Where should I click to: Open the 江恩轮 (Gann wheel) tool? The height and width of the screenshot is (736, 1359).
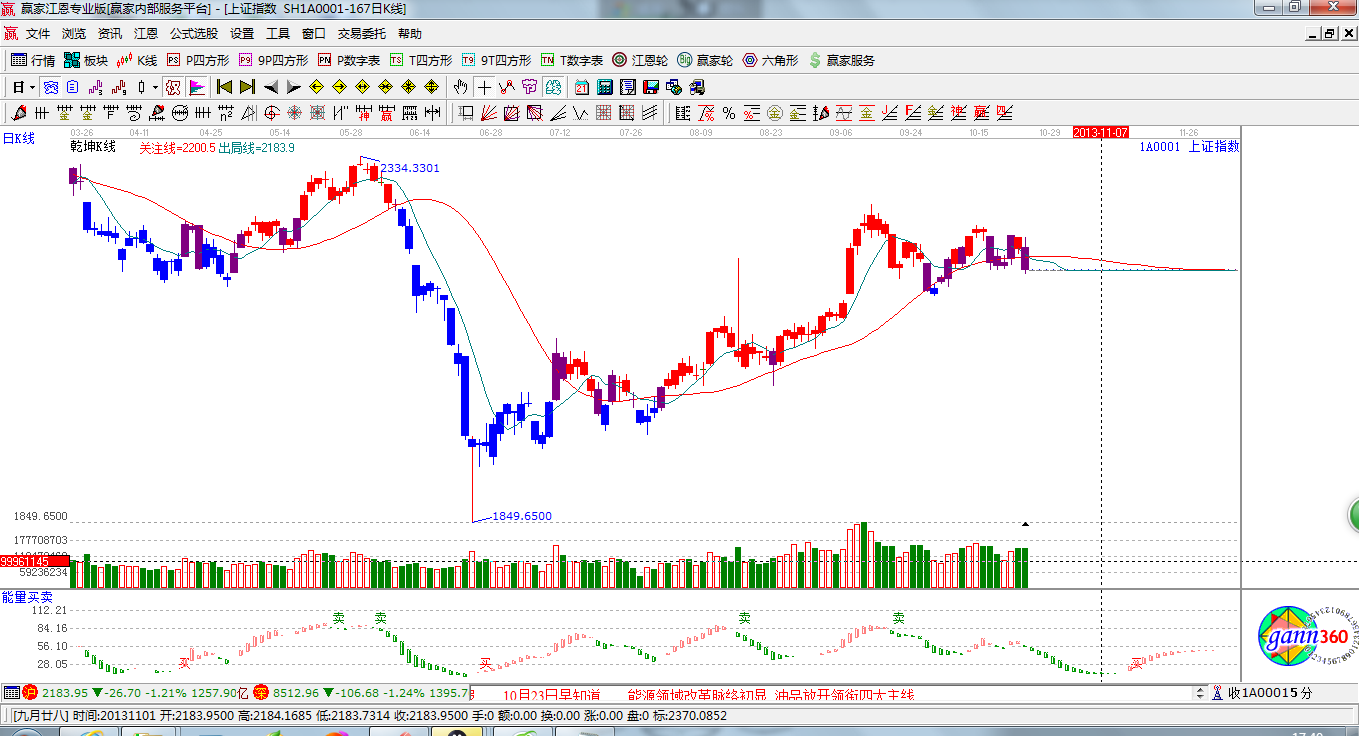pyautogui.click(x=640, y=61)
